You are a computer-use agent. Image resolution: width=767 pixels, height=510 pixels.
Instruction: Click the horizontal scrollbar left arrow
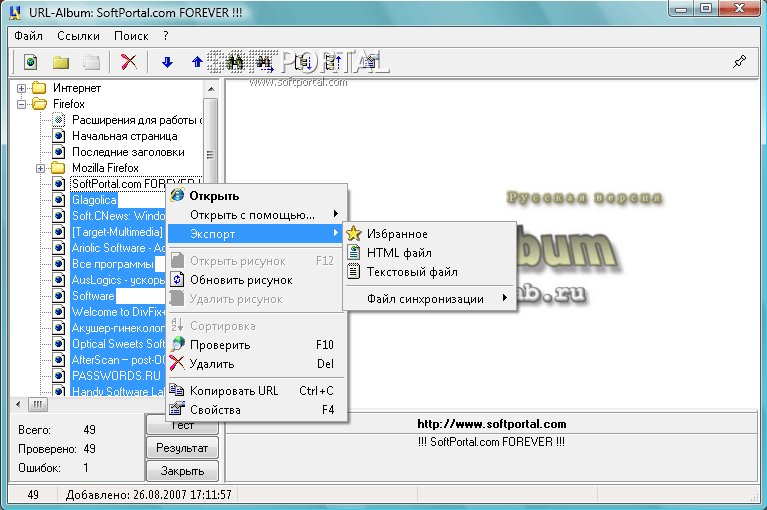click(x=18, y=404)
